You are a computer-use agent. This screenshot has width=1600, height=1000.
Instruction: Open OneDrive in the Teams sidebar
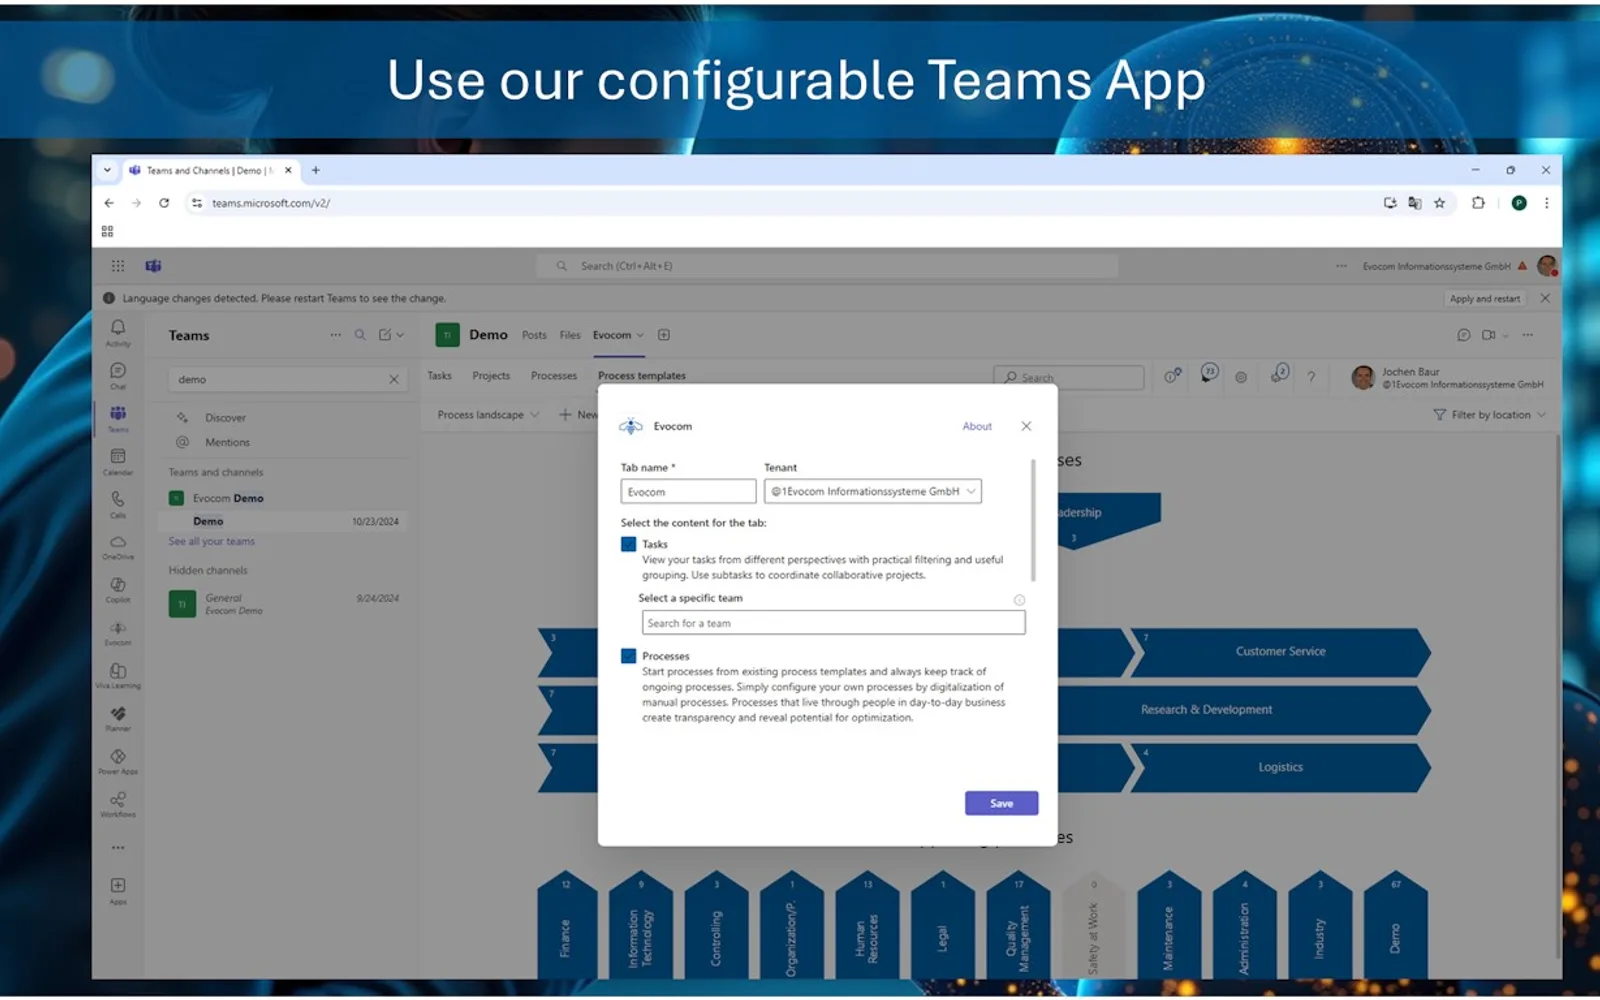click(118, 547)
